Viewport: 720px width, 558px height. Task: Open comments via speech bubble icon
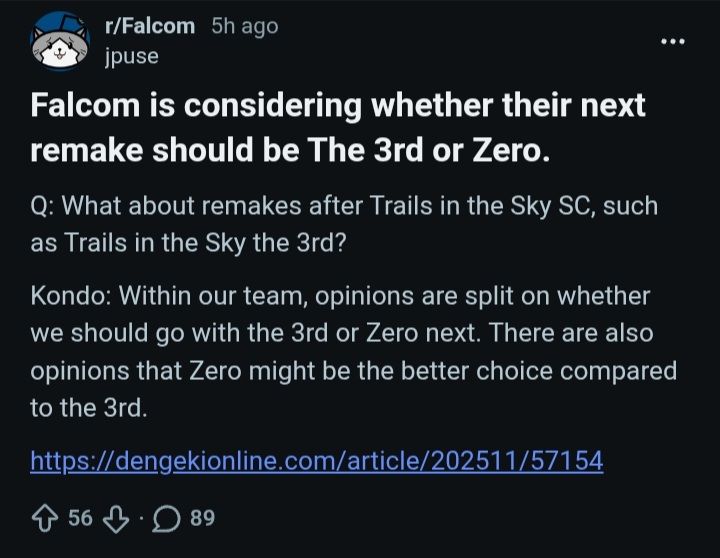click(x=168, y=518)
